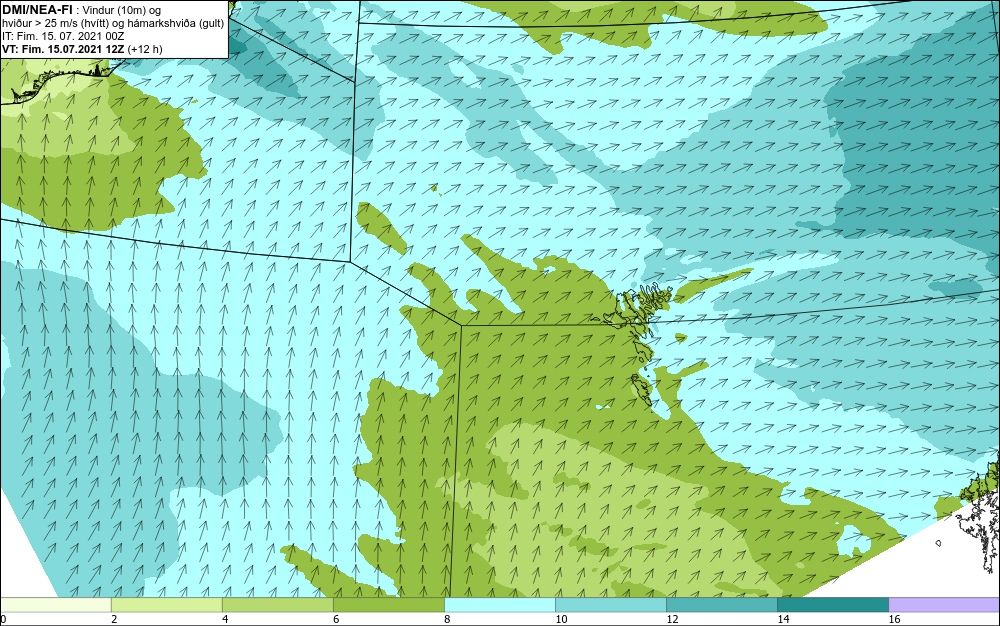Click the dark teal 14–16 legend swatch

point(833,604)
